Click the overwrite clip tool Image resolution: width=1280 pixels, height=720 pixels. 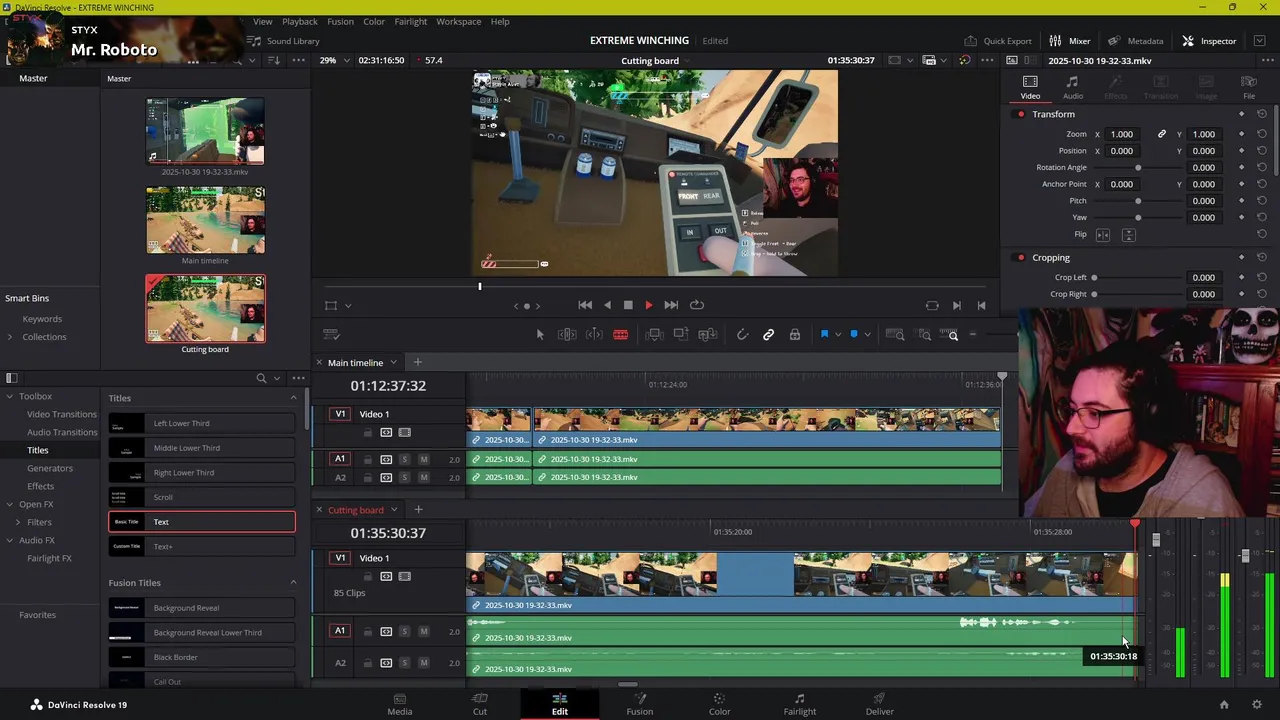(681, 335)
